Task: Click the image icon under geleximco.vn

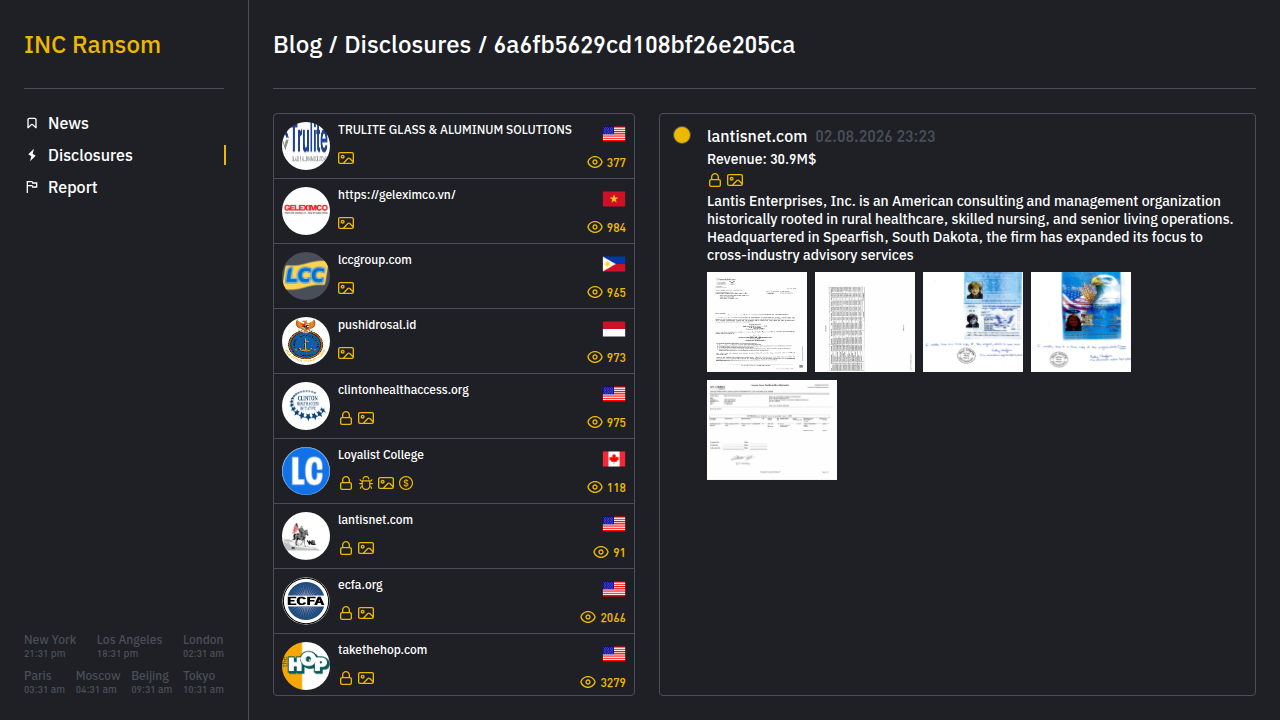Action: point(346,223)
